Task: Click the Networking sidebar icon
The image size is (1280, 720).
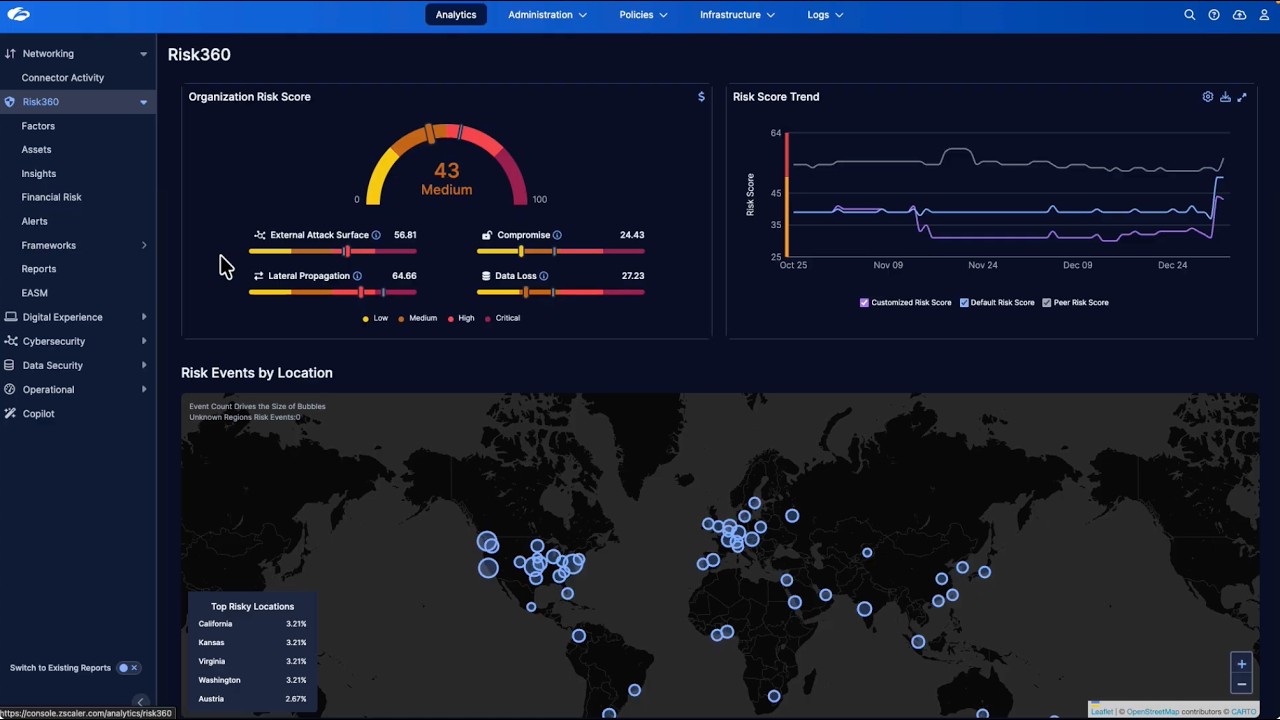Action: point(10,54)
